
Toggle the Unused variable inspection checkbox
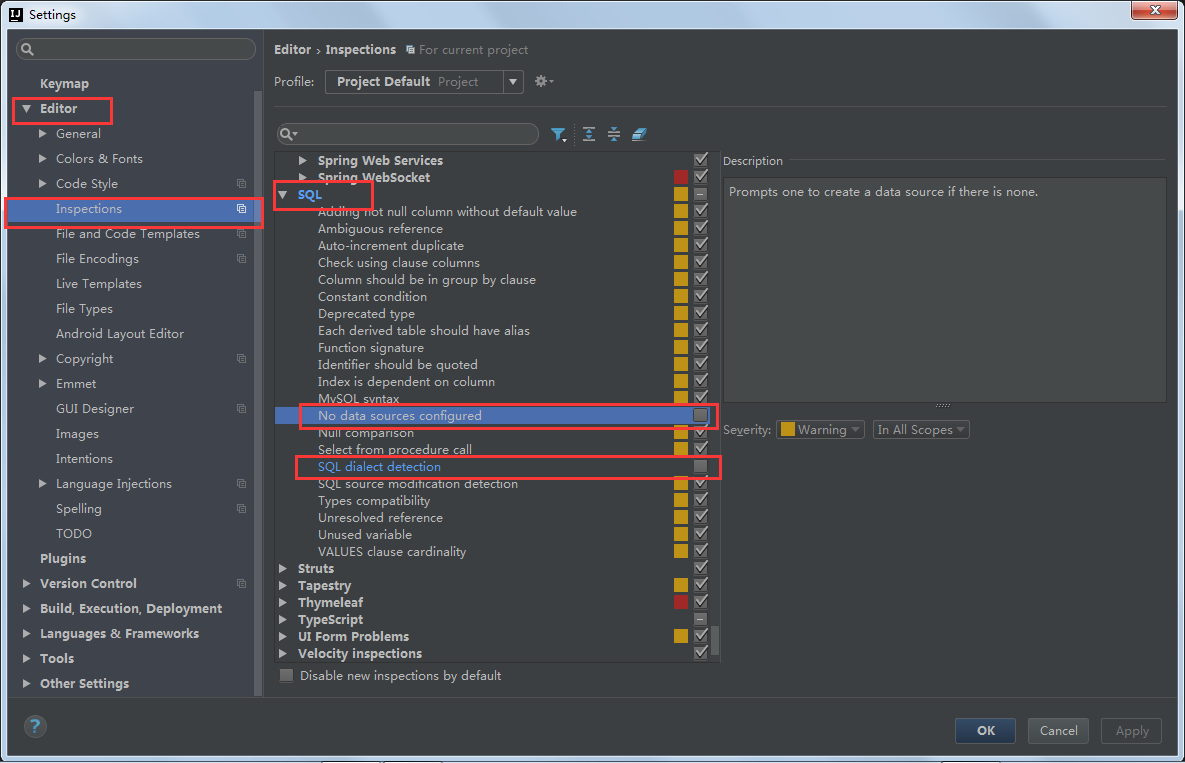point(701,534)
